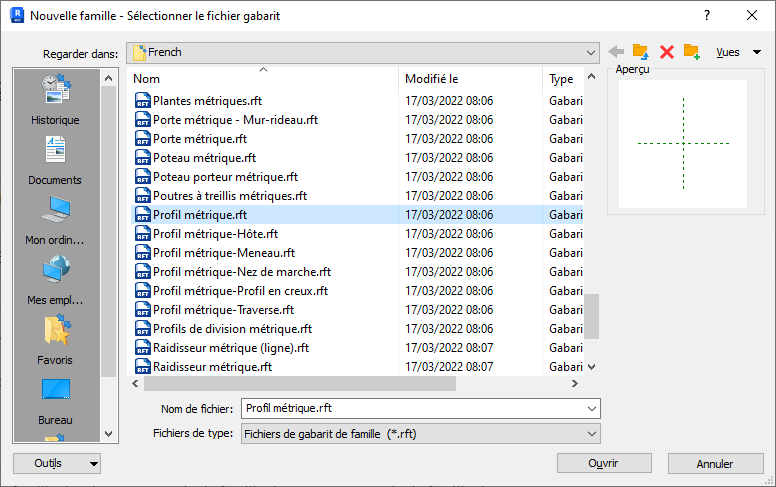
Task: Click the Annuler button
Action: tap(715, 464)
